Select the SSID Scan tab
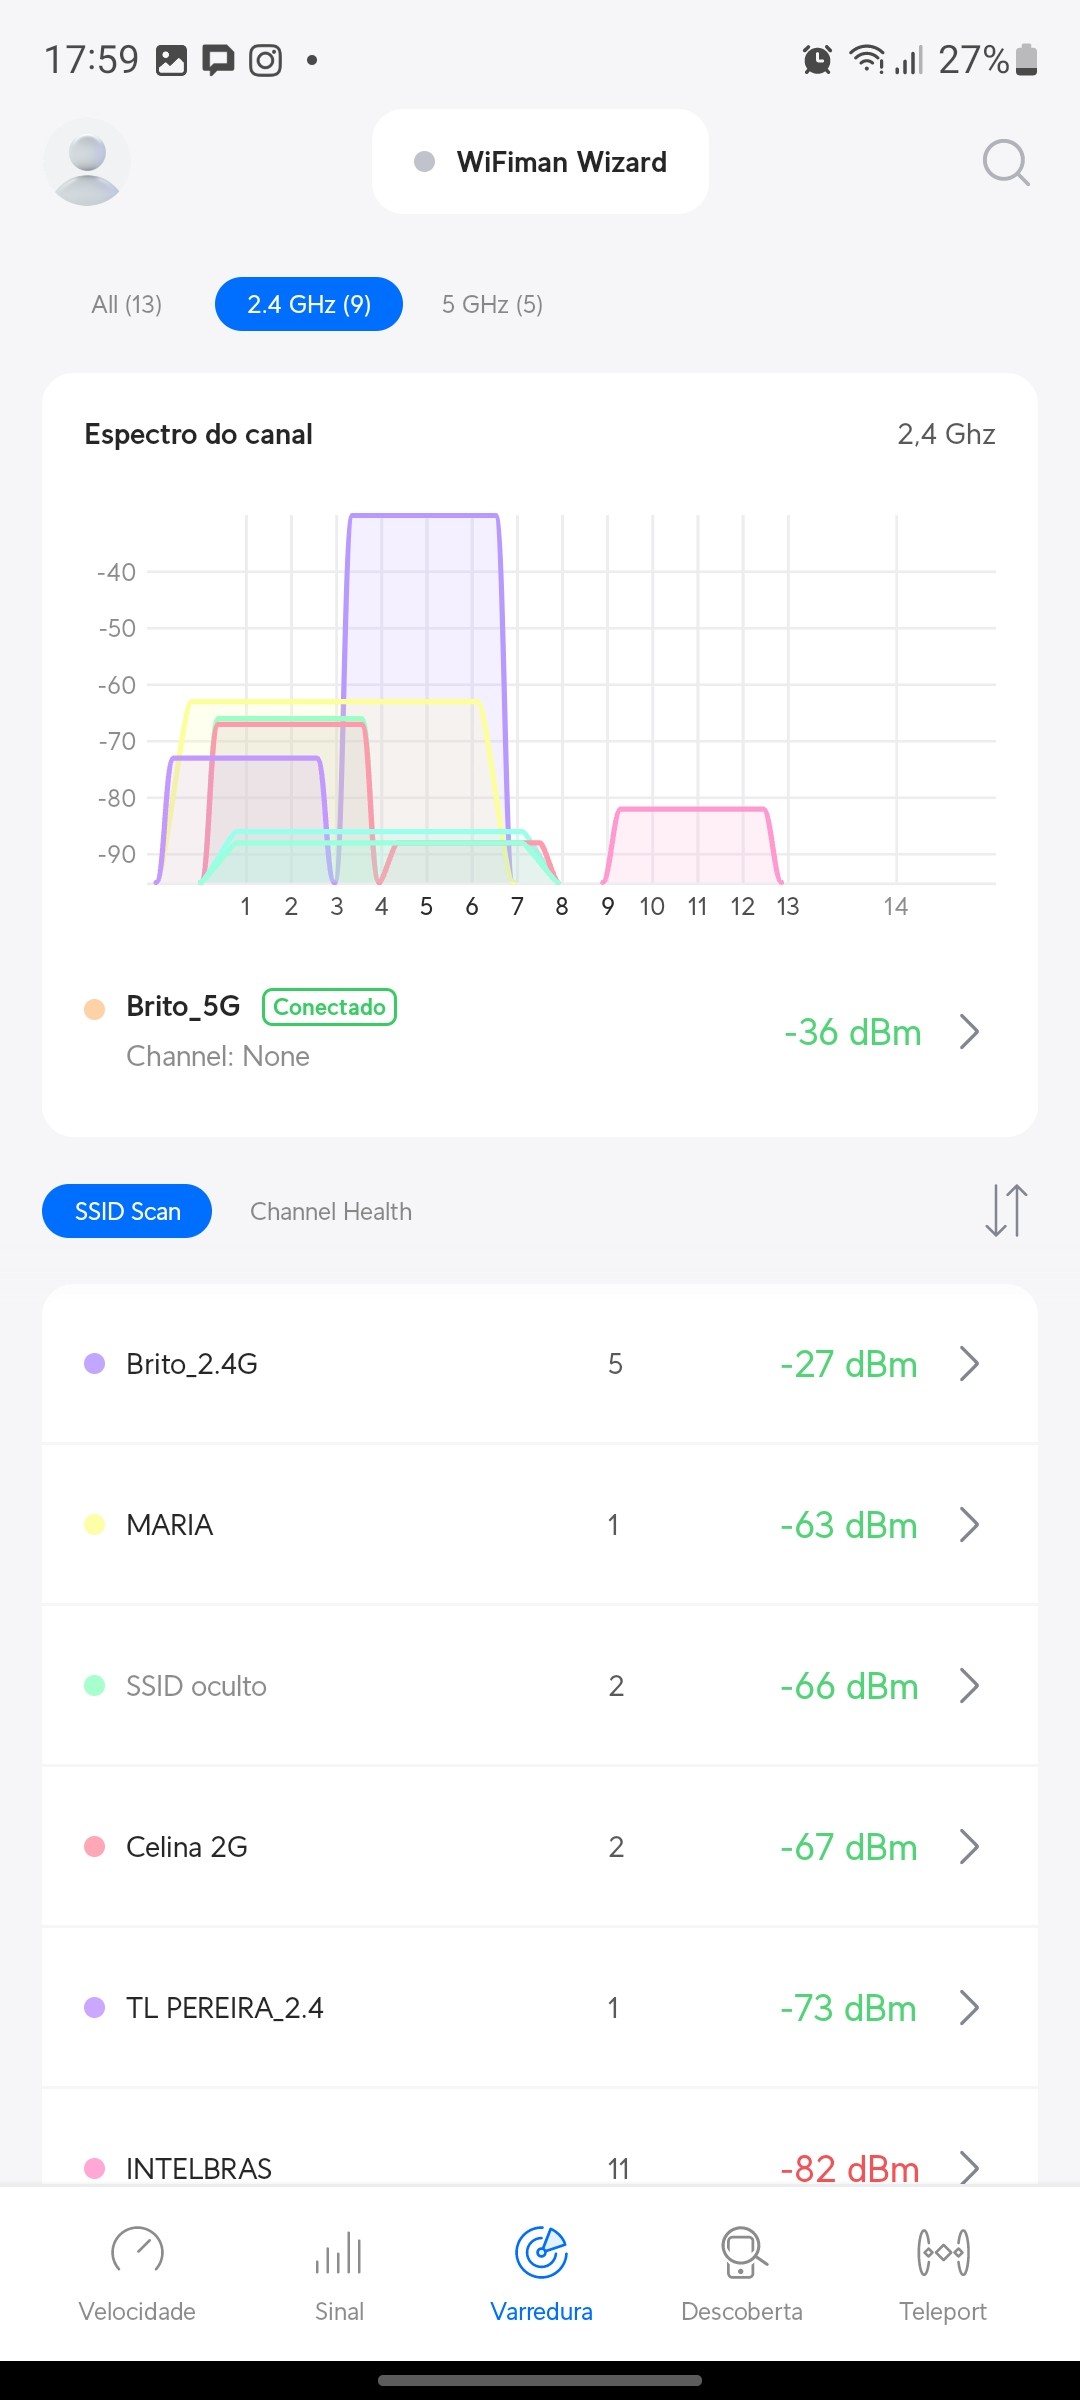Screen dimensions: 1080x2400 [127, 1211]
